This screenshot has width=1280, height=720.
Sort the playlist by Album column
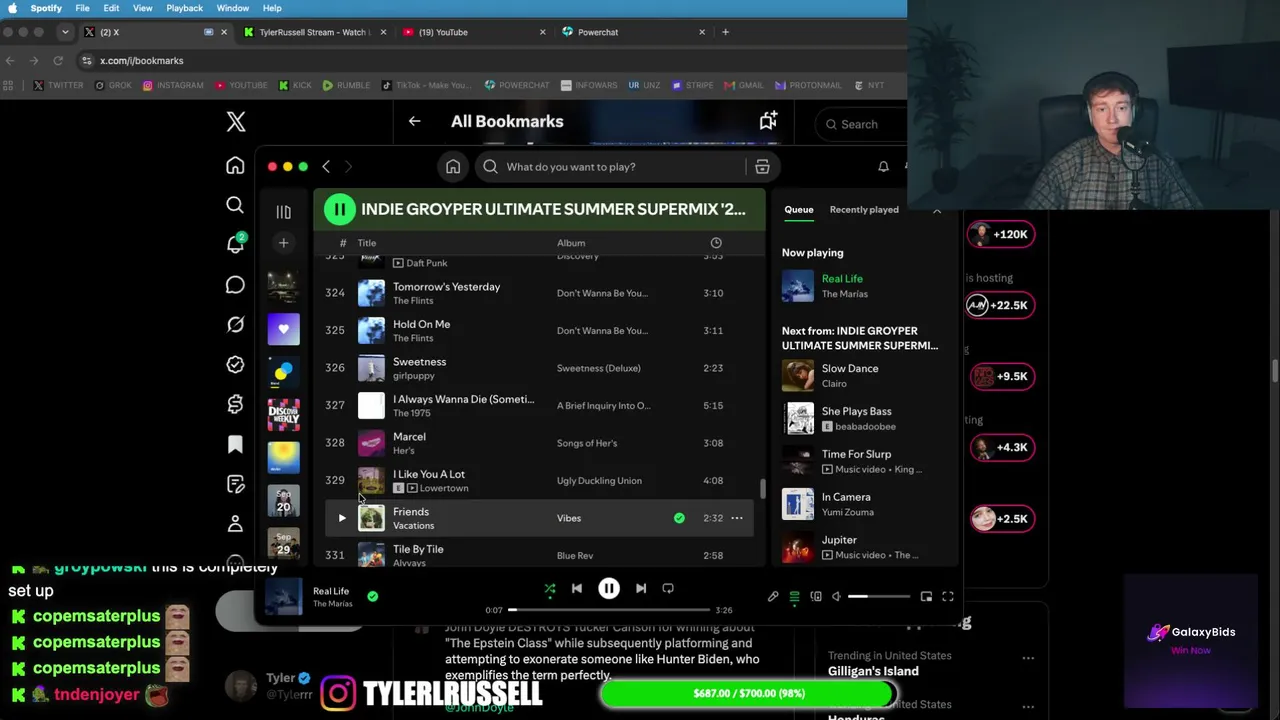click(x=571, y=243)
